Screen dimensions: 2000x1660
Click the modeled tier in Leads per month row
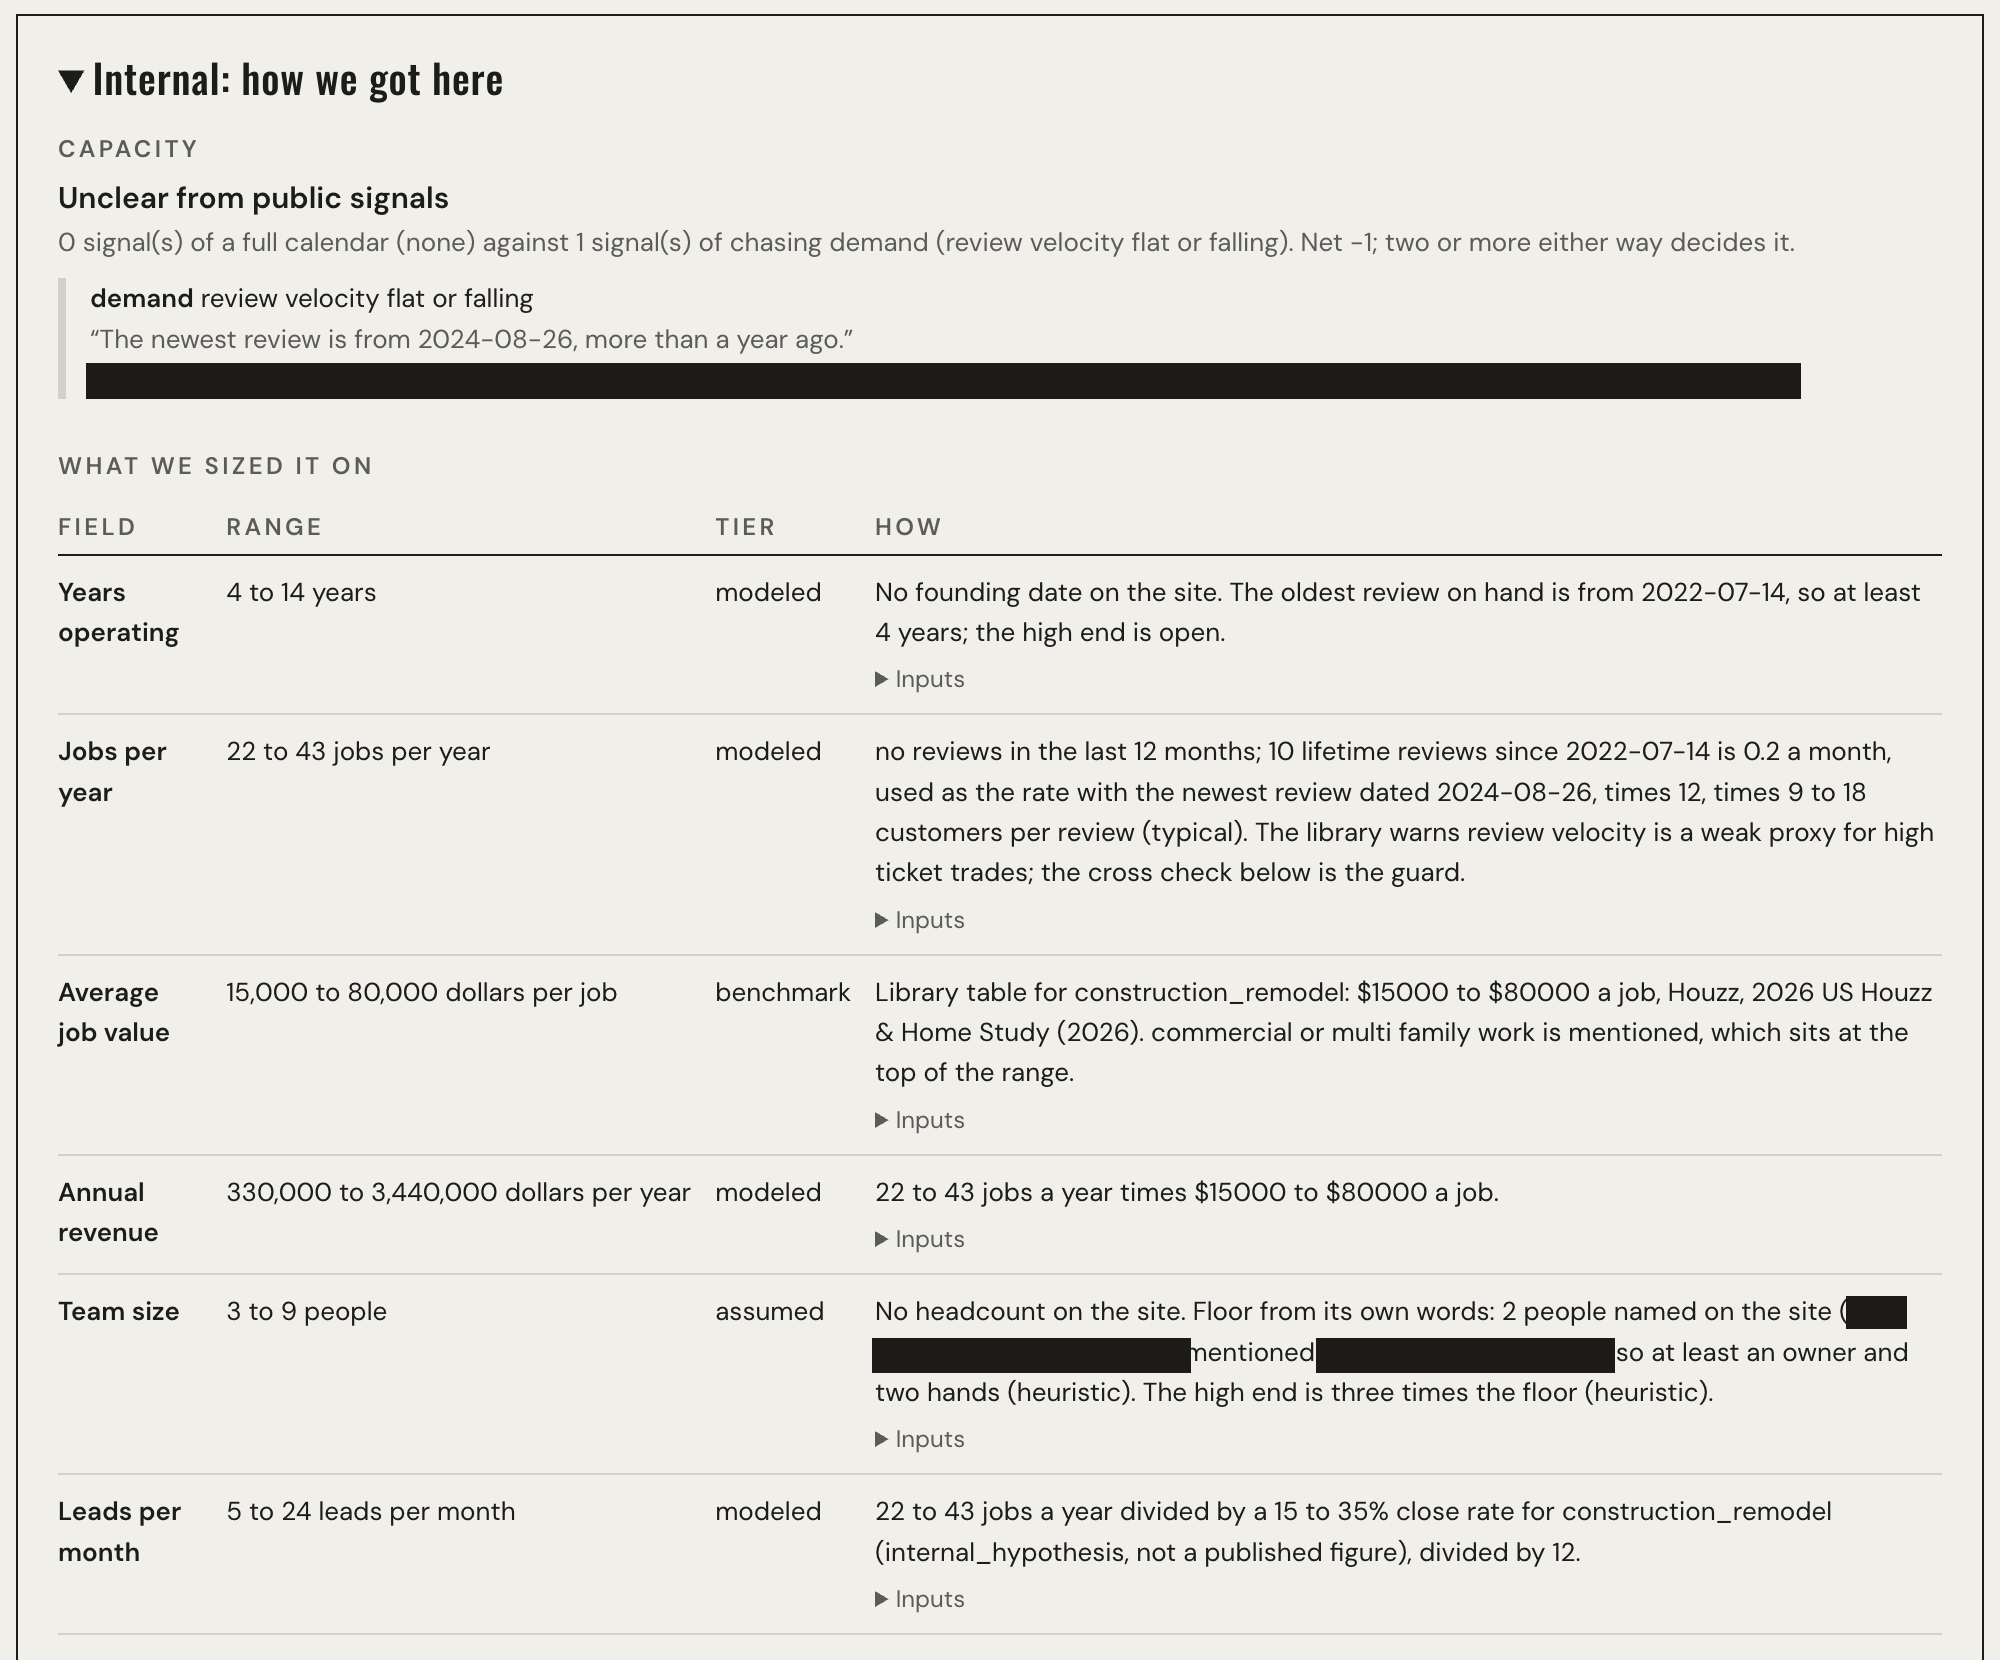(x=768, y=1511)
